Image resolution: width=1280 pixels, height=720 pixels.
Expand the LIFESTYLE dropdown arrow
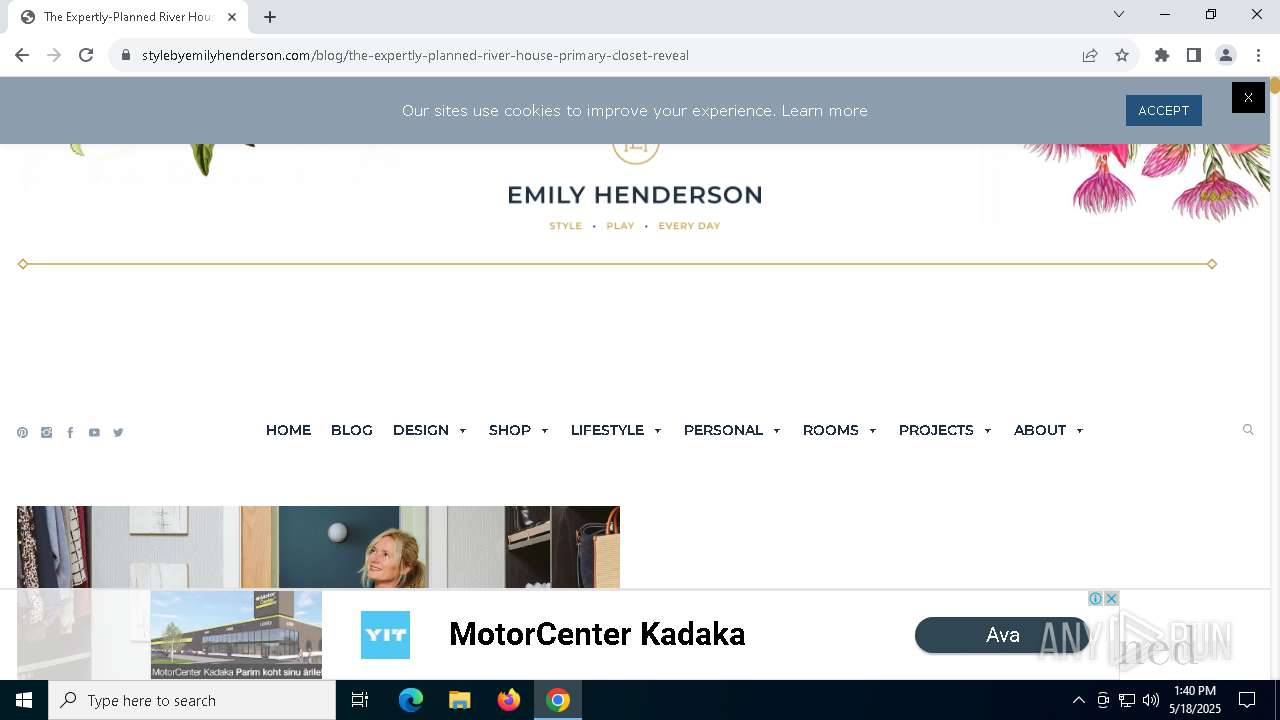pos(658,431)
